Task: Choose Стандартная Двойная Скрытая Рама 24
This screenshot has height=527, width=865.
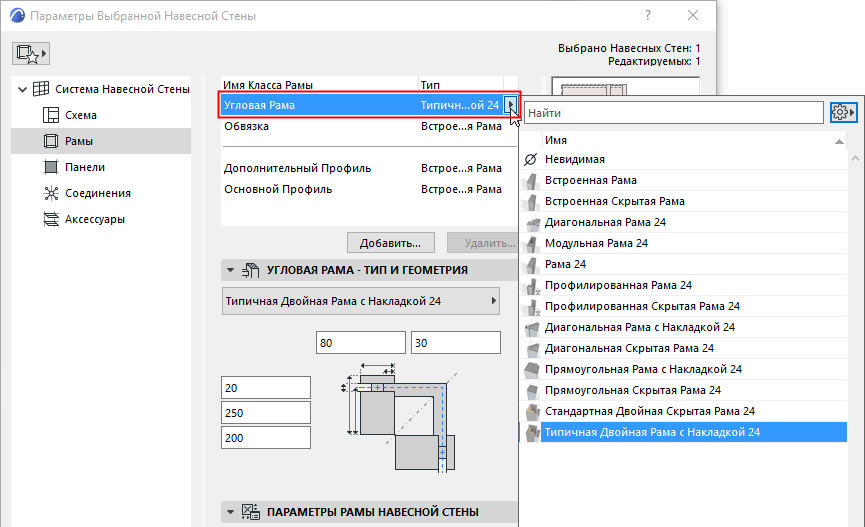Action: click(683, 411)
